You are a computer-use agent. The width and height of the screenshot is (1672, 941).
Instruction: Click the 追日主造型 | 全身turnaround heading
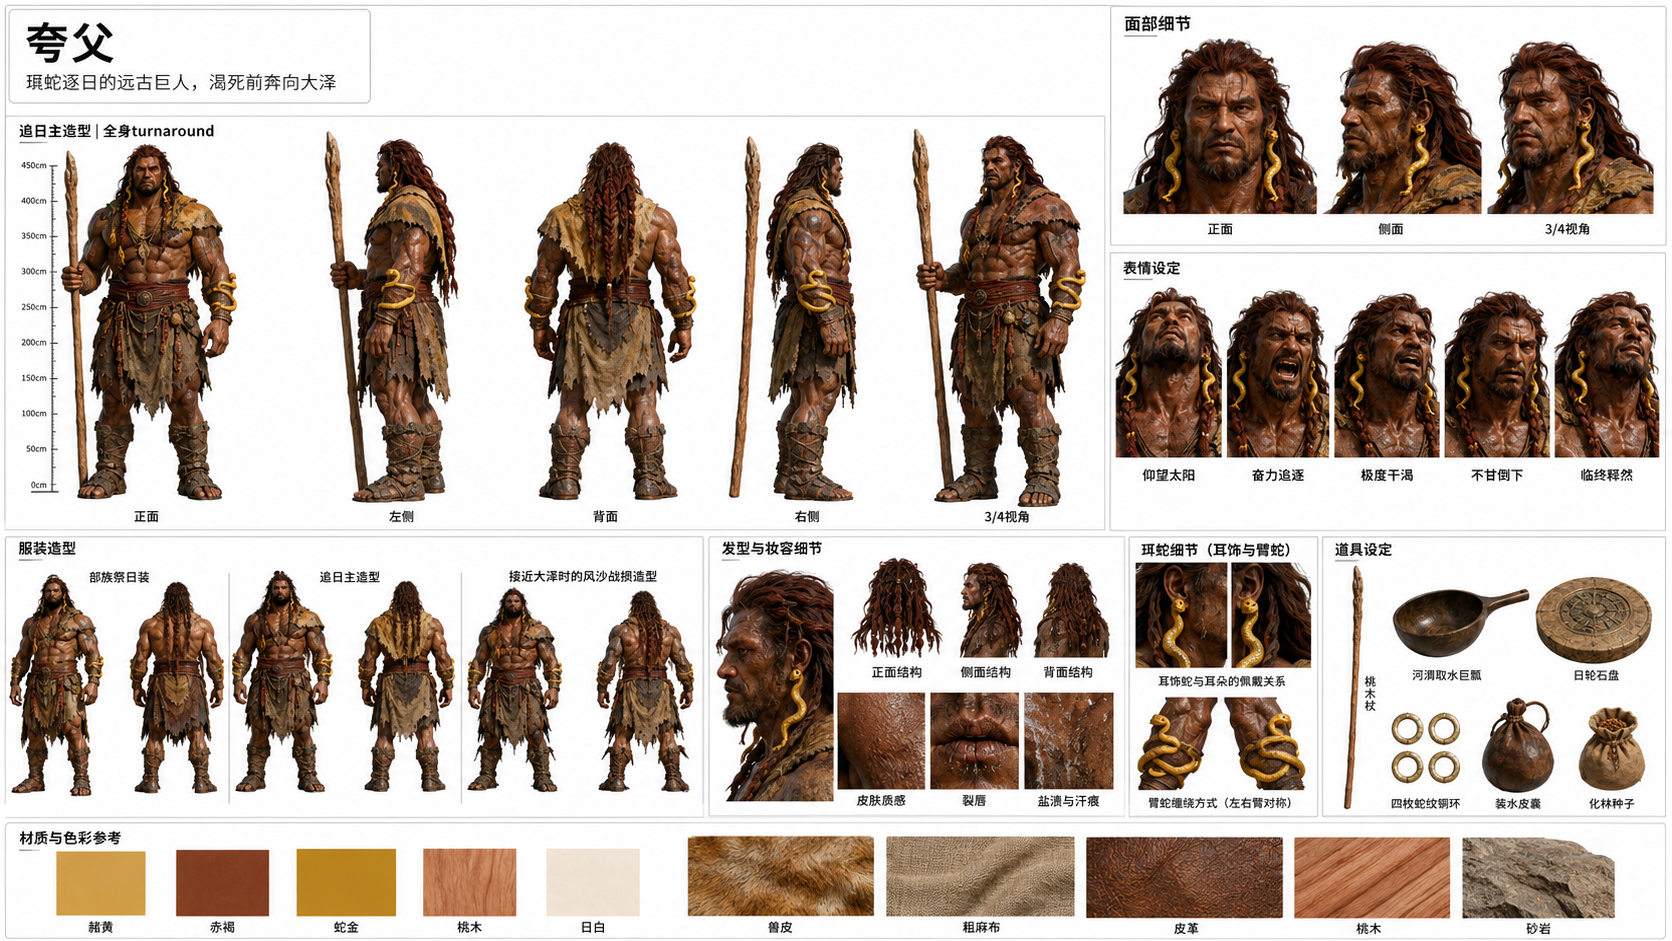pyautogui.click(x=116, y=131)
